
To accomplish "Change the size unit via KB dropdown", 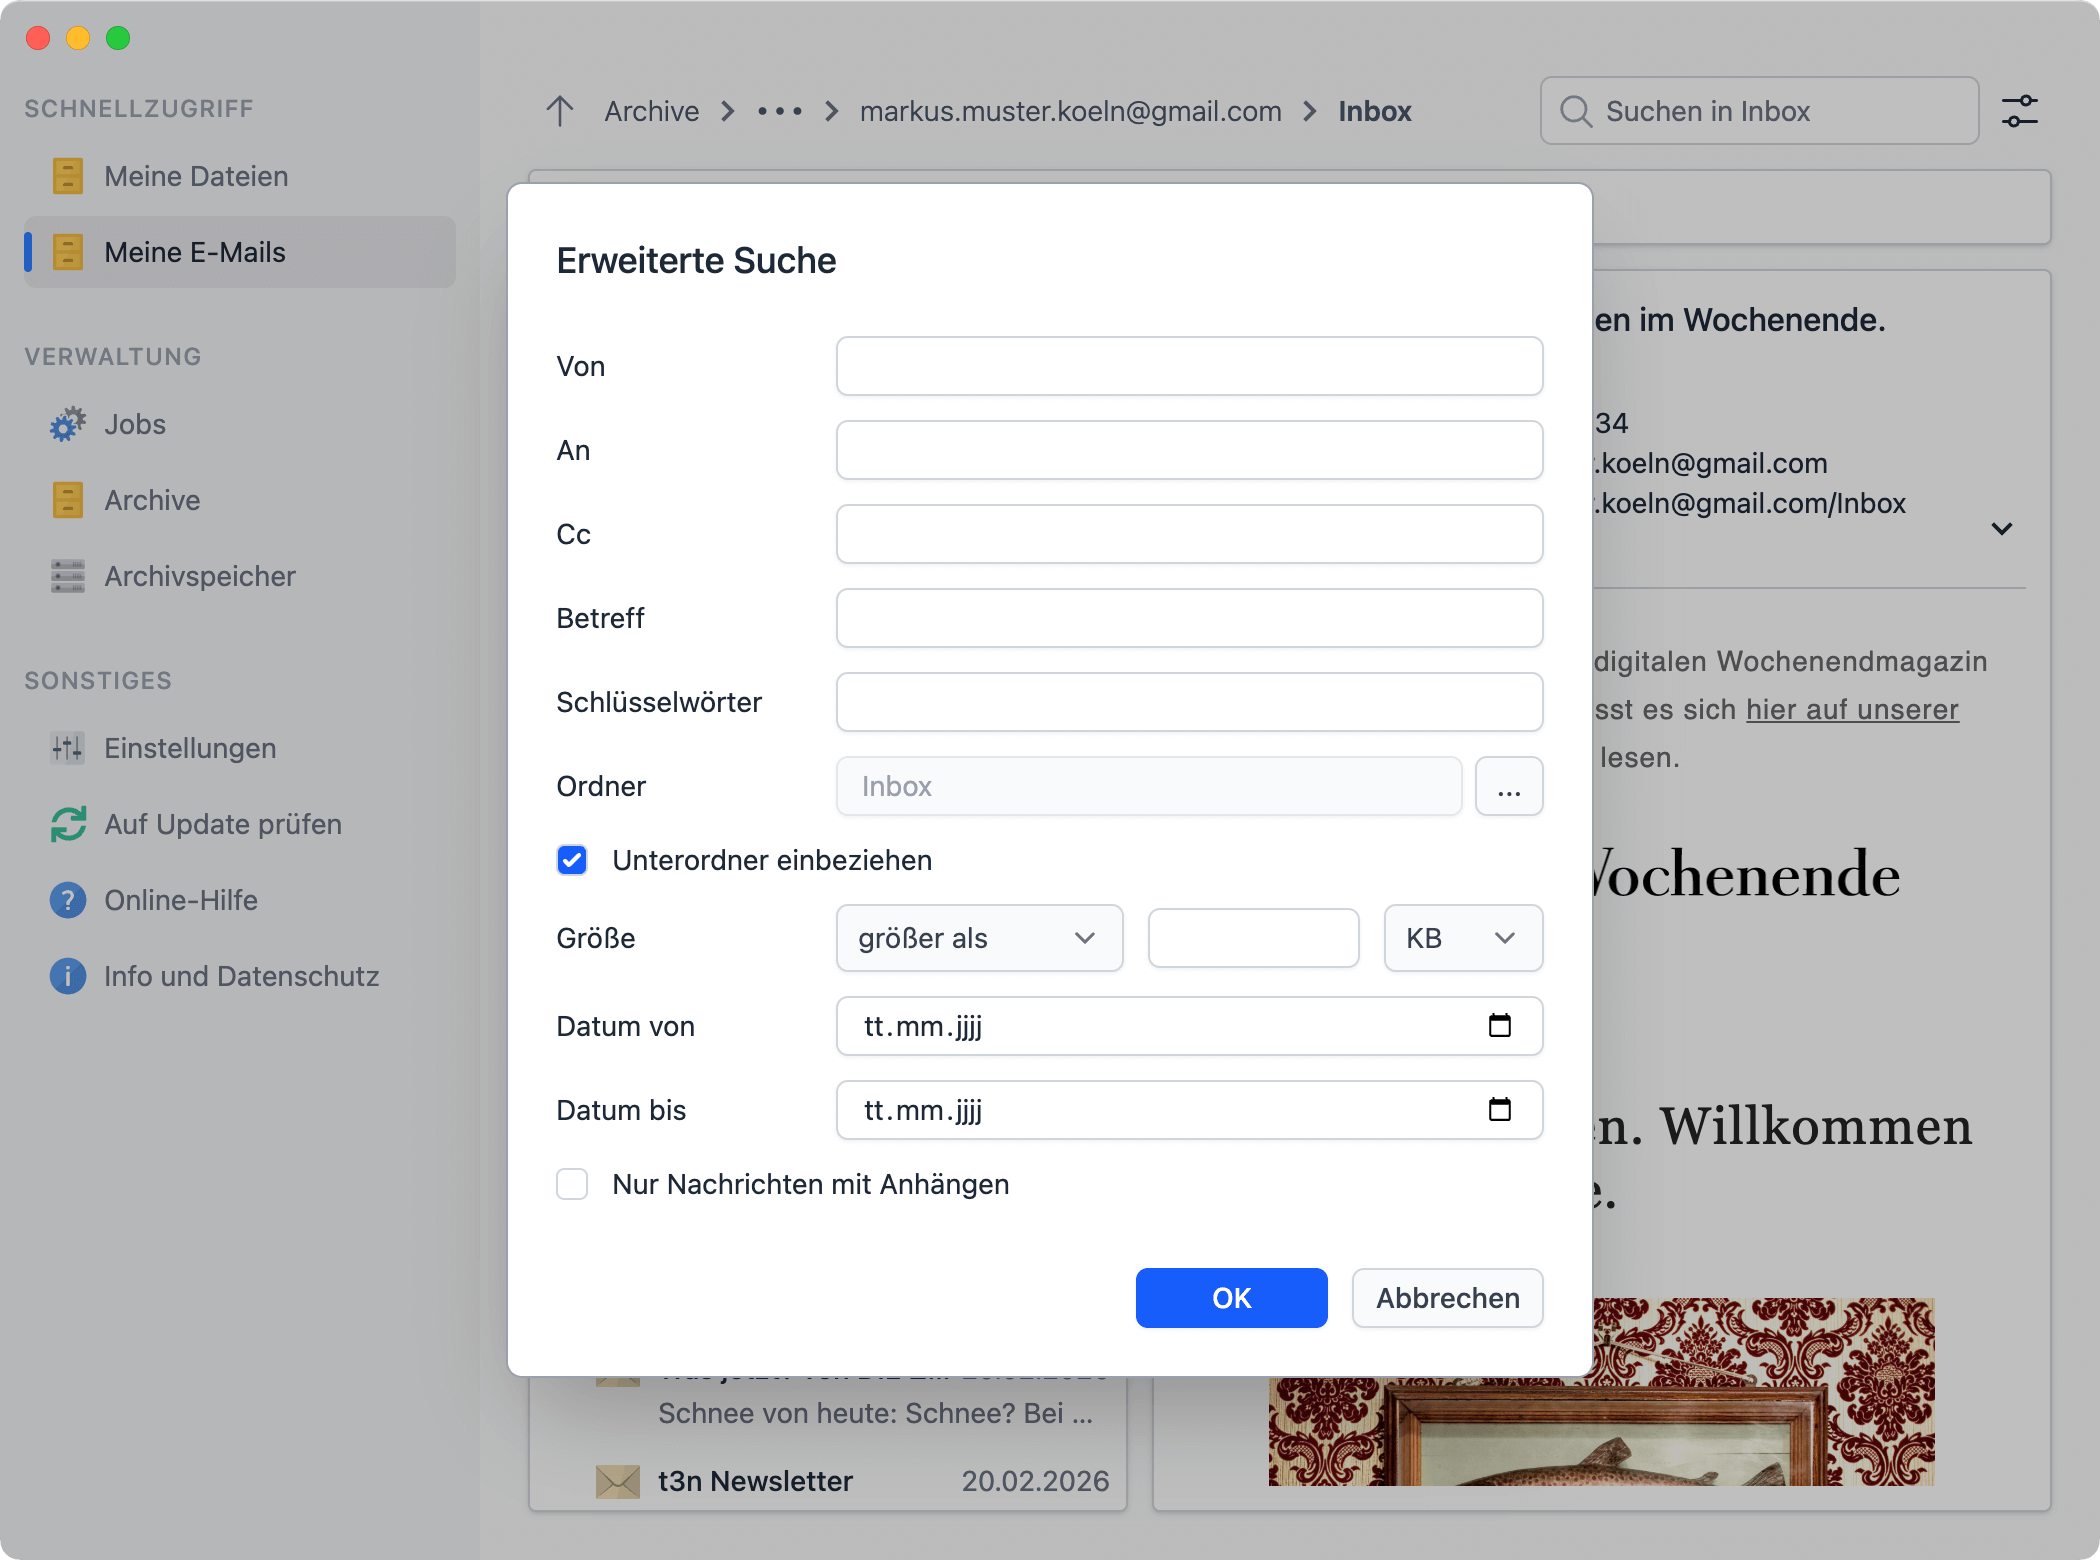I will [x=1462, y=938].
